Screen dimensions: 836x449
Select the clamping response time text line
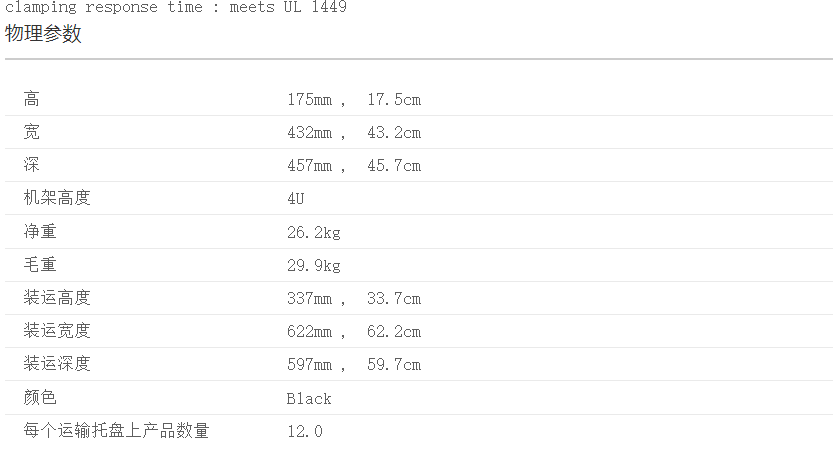(176, 7)
